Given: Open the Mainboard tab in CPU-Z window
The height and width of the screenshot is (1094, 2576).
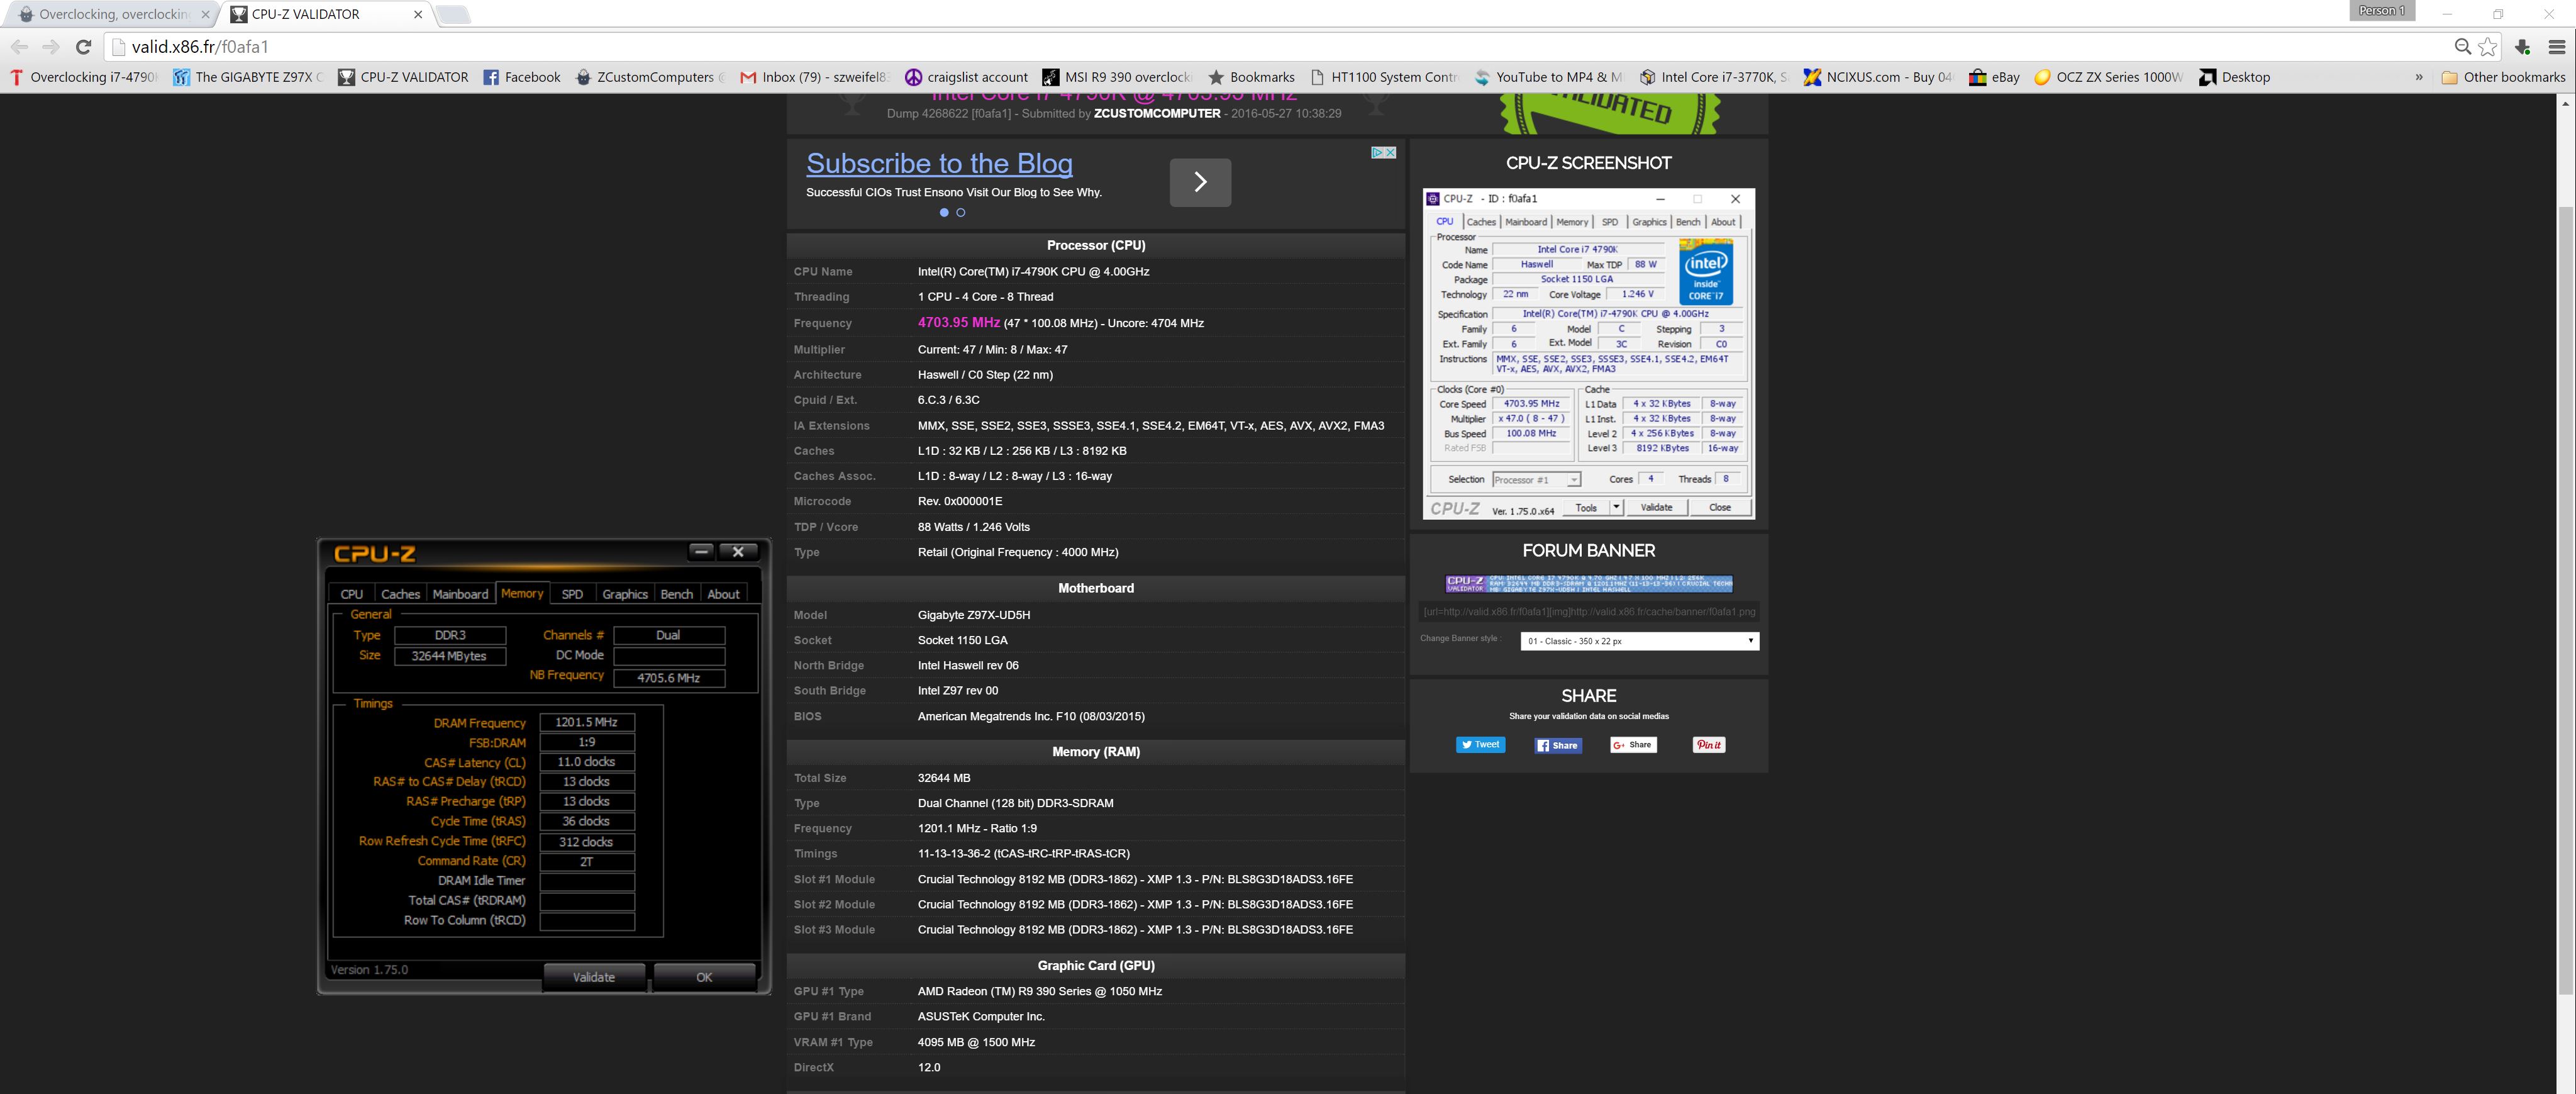Looking at the screenshot, I should point(460,594).
